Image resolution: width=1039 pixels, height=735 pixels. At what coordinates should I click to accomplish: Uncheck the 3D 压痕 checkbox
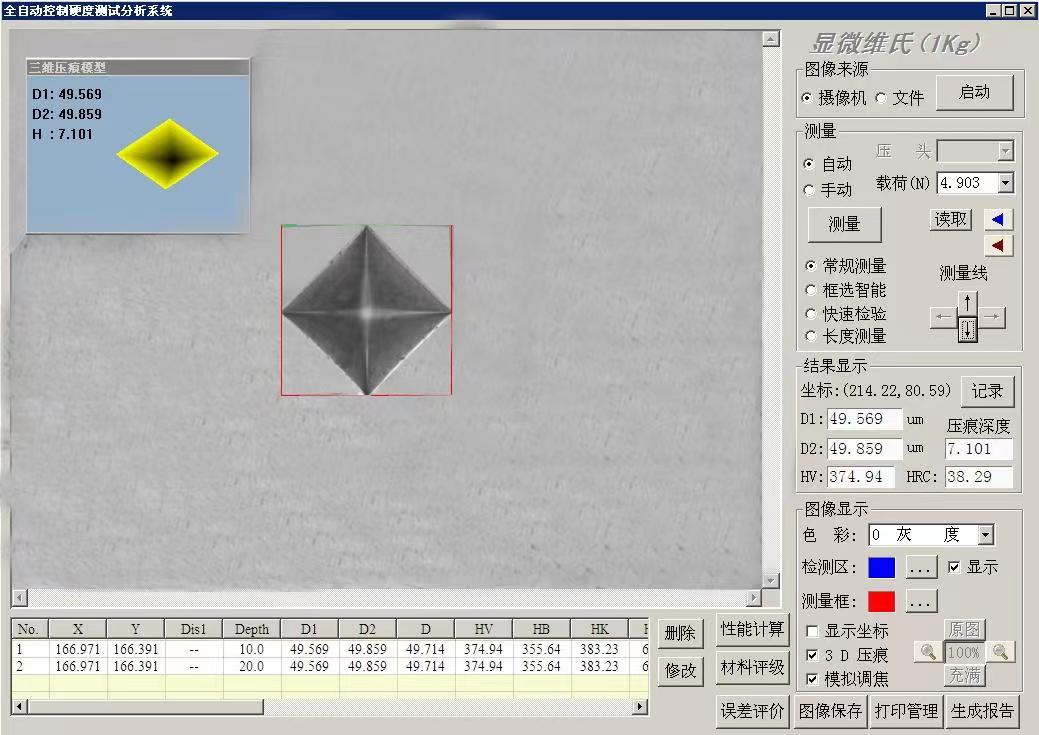point(812,655)
